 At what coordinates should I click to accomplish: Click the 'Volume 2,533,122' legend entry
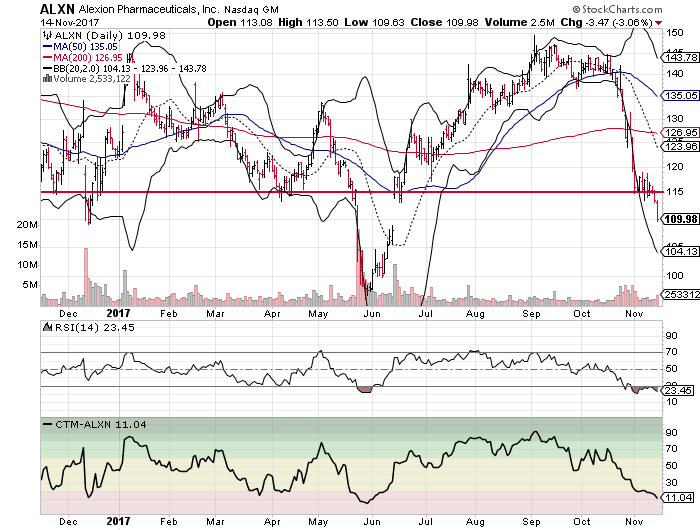92,79
